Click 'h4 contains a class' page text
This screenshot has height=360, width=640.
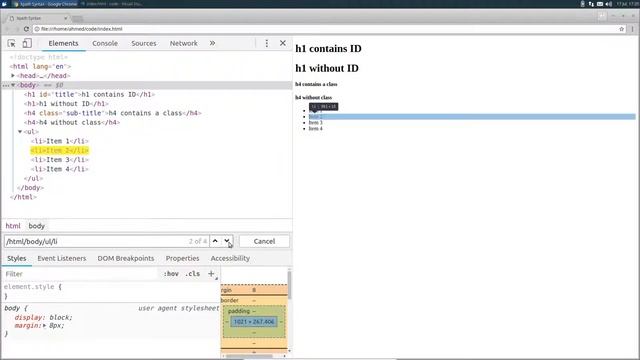click(316, 84)
